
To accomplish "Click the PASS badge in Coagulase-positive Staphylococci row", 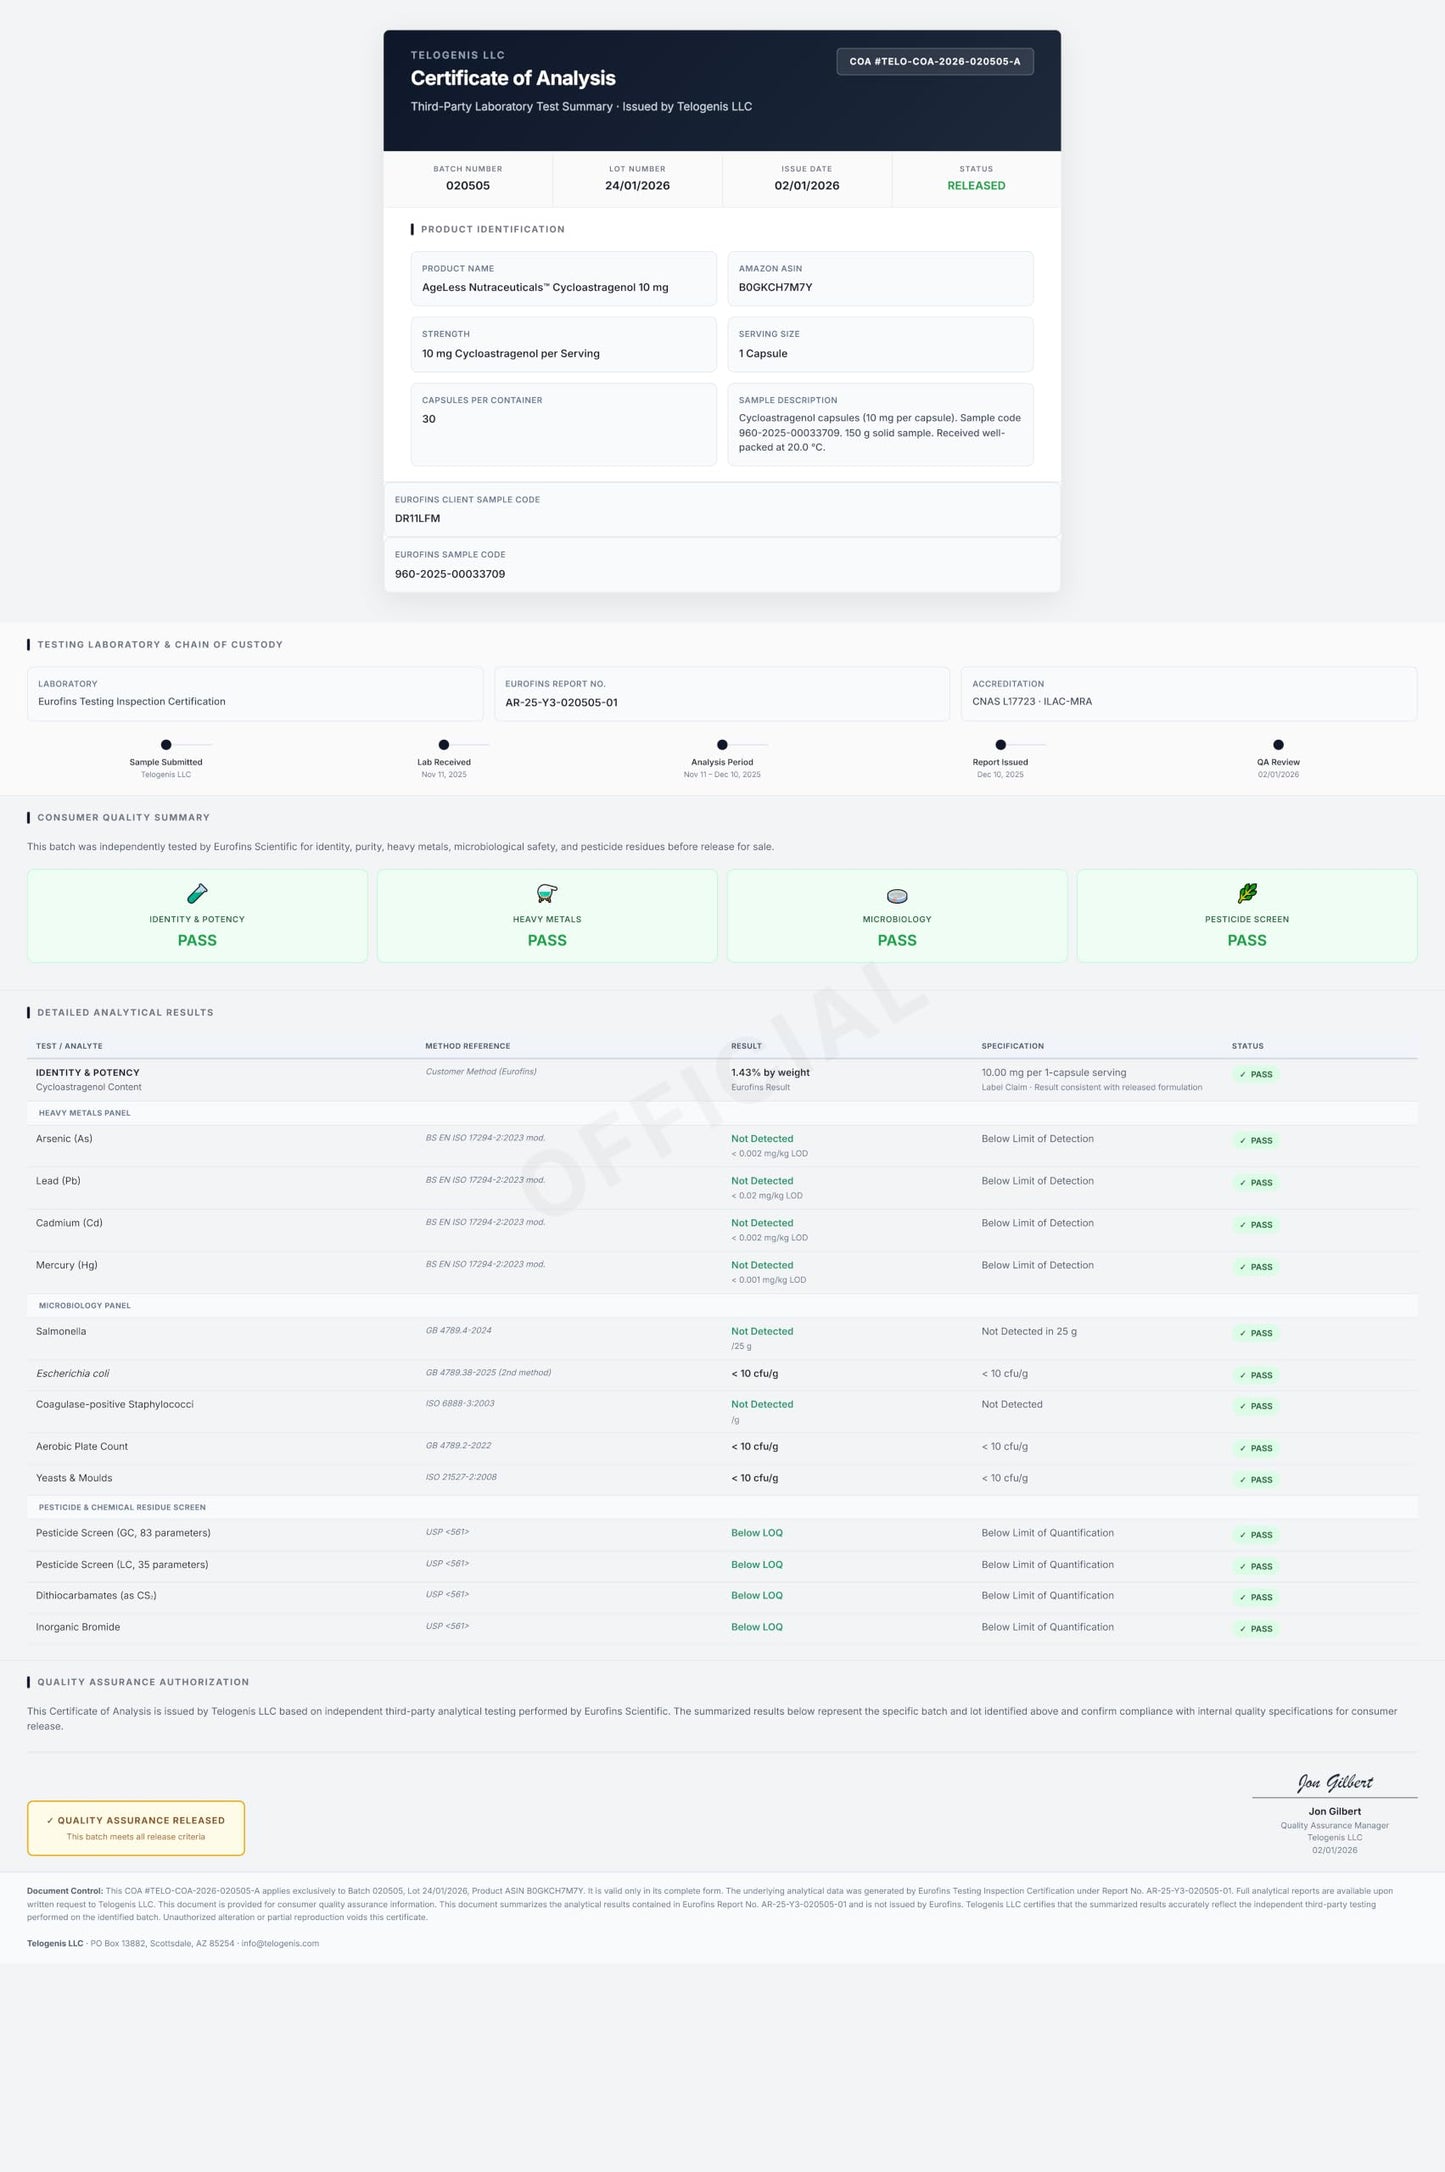I will tap(1256, 1406).
